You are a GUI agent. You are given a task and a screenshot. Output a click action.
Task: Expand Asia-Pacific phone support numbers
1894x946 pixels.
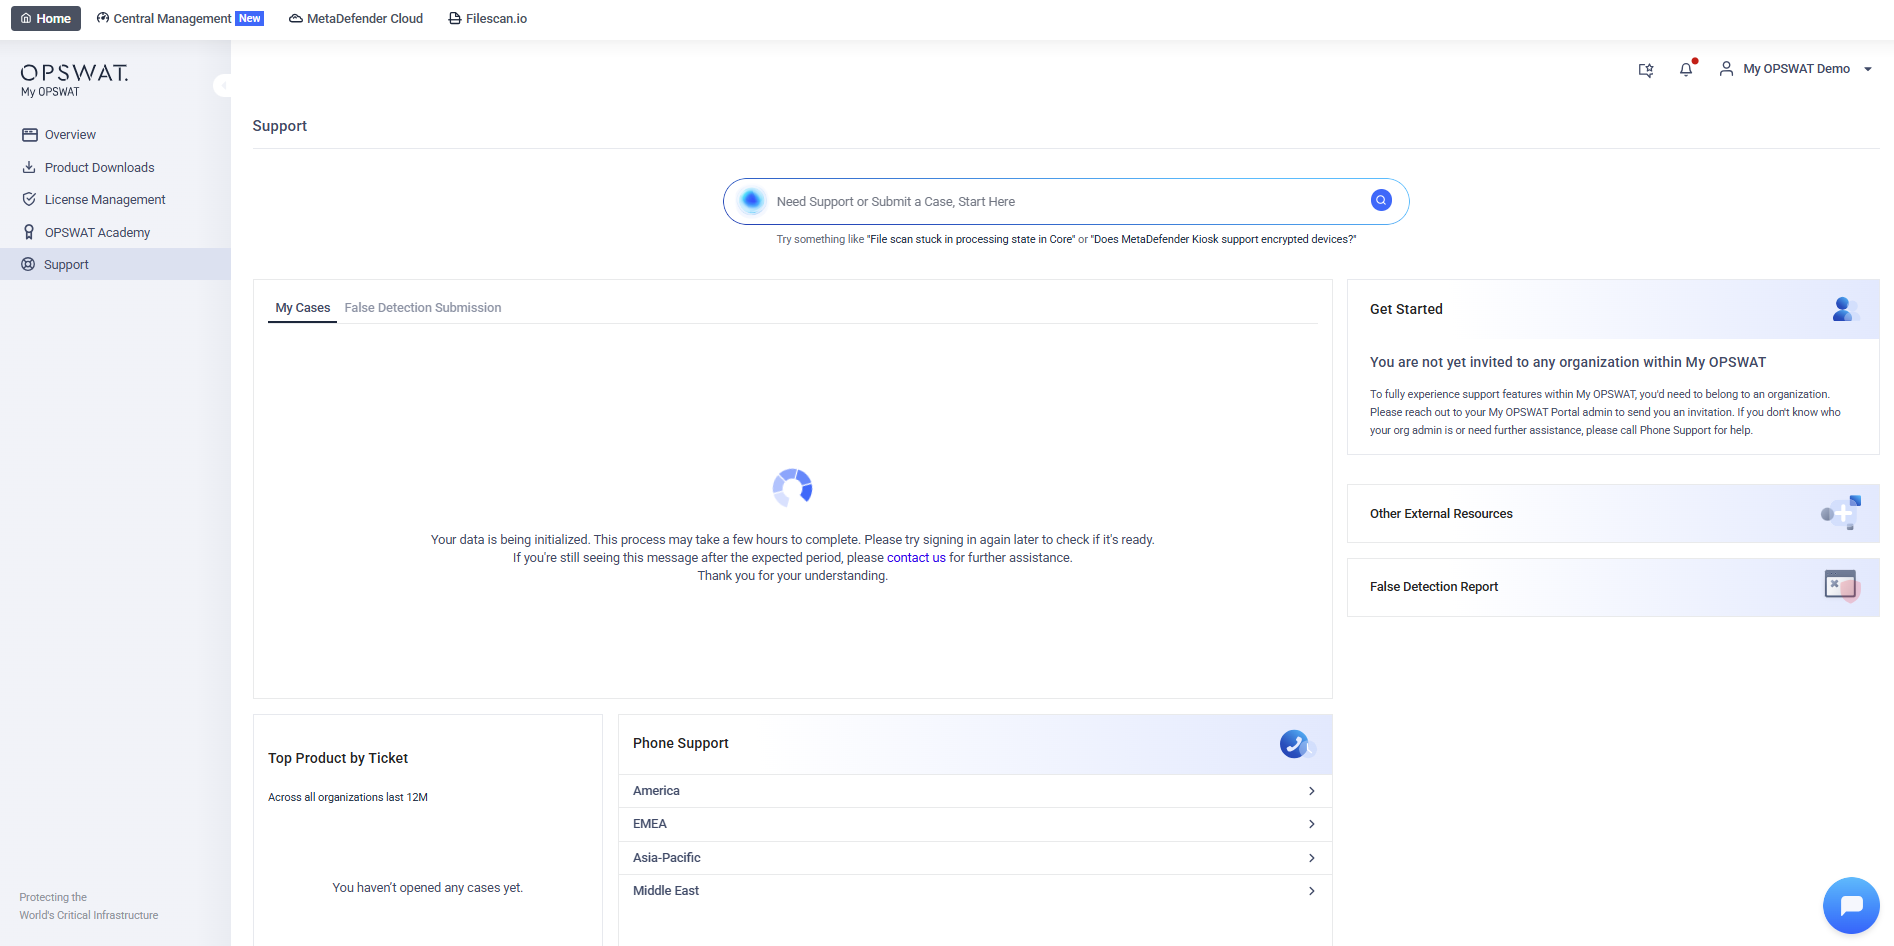974,858
